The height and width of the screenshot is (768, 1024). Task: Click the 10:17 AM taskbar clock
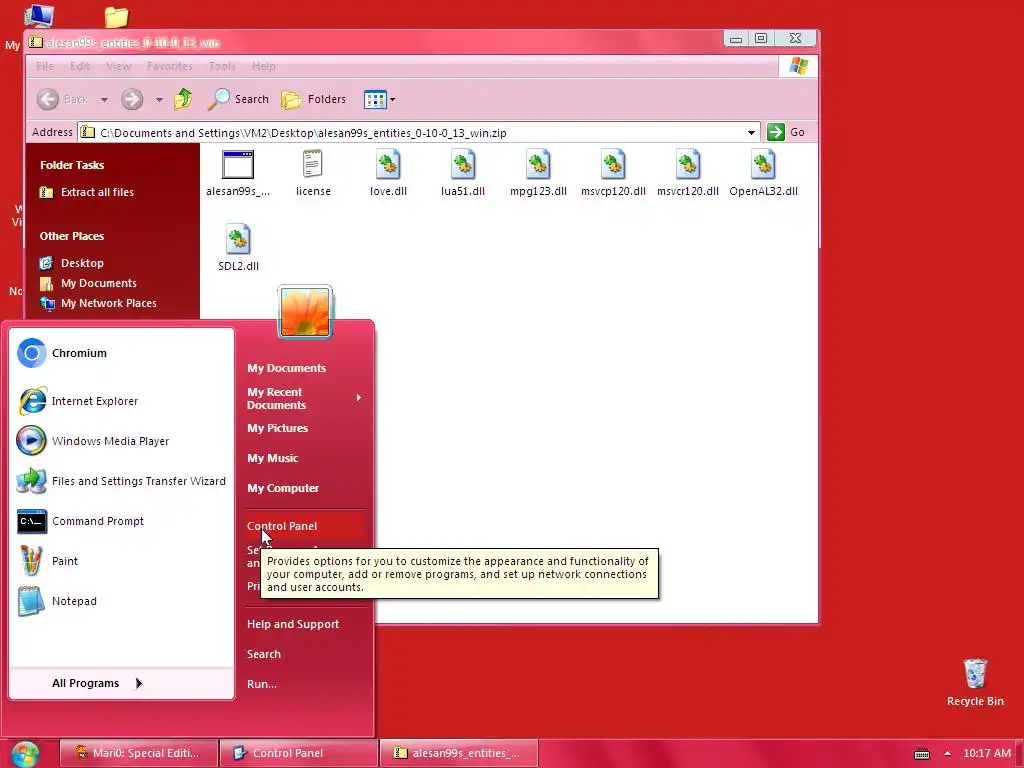coord(987,753)
